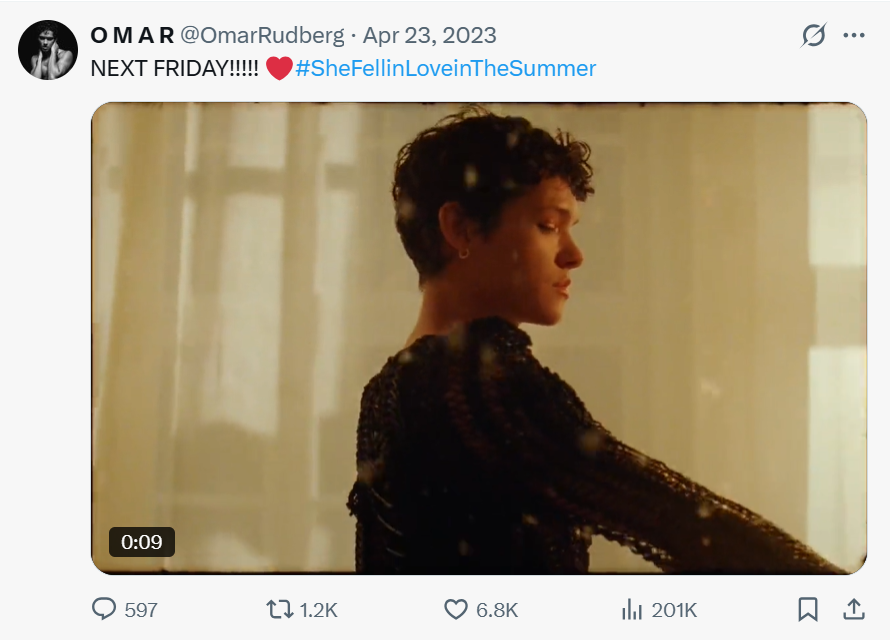Viewport: 890px width, 640px height.
Task: Click the display name O M A R
Action: coord(132,35)
